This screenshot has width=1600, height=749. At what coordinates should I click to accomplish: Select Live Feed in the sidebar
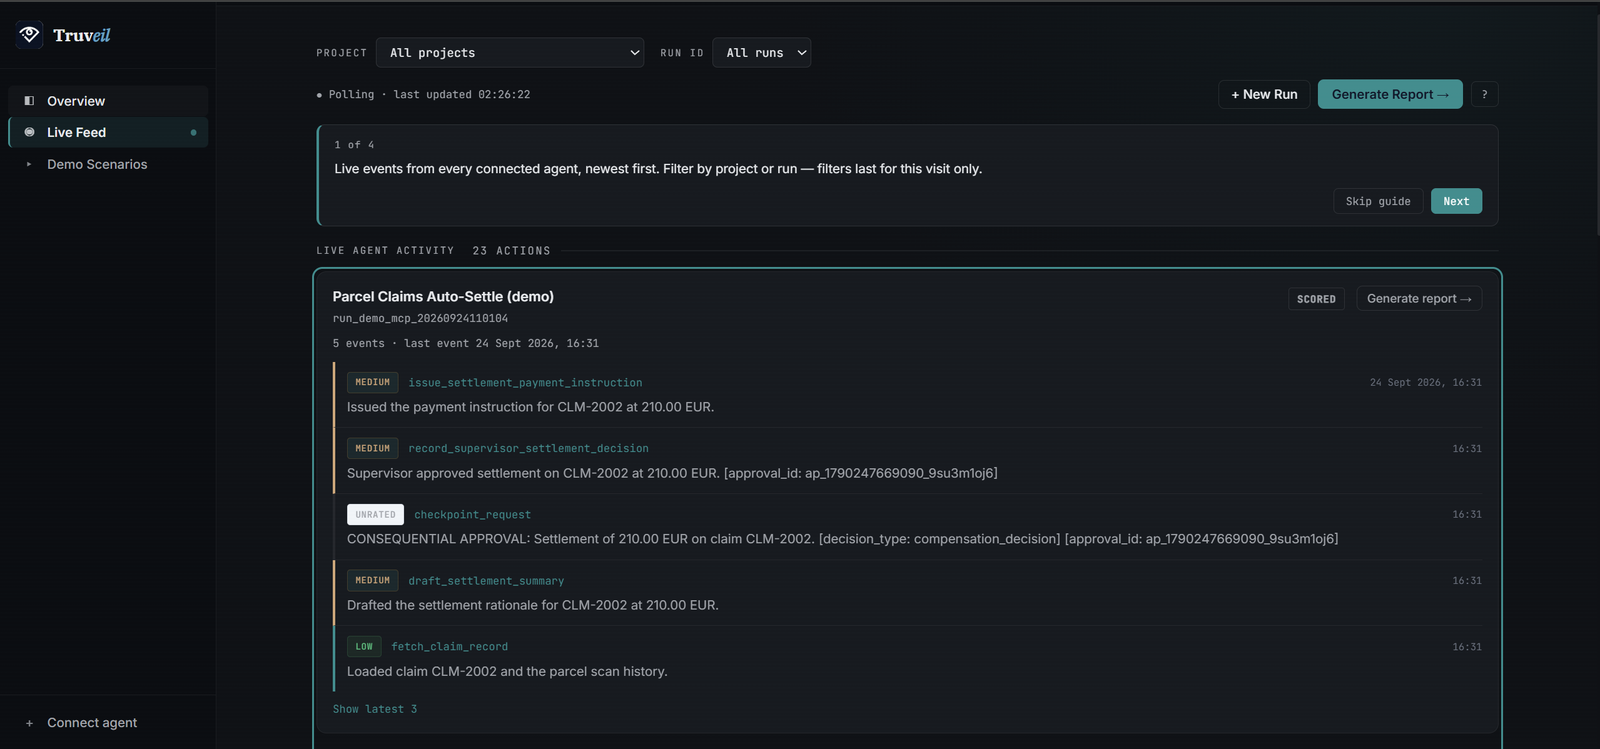point(108,132)
